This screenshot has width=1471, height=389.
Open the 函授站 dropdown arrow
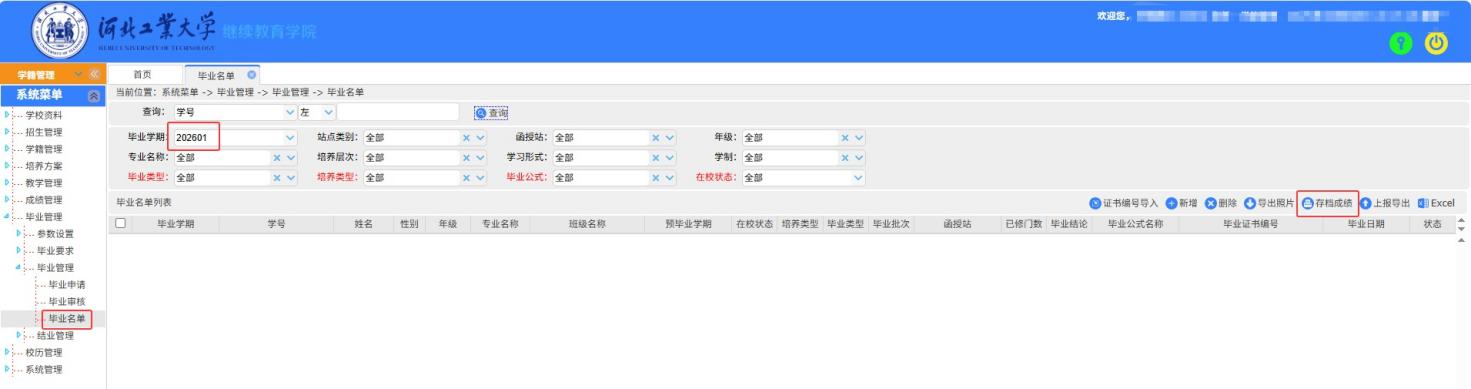pyautogui.click(x=670, y=138)
